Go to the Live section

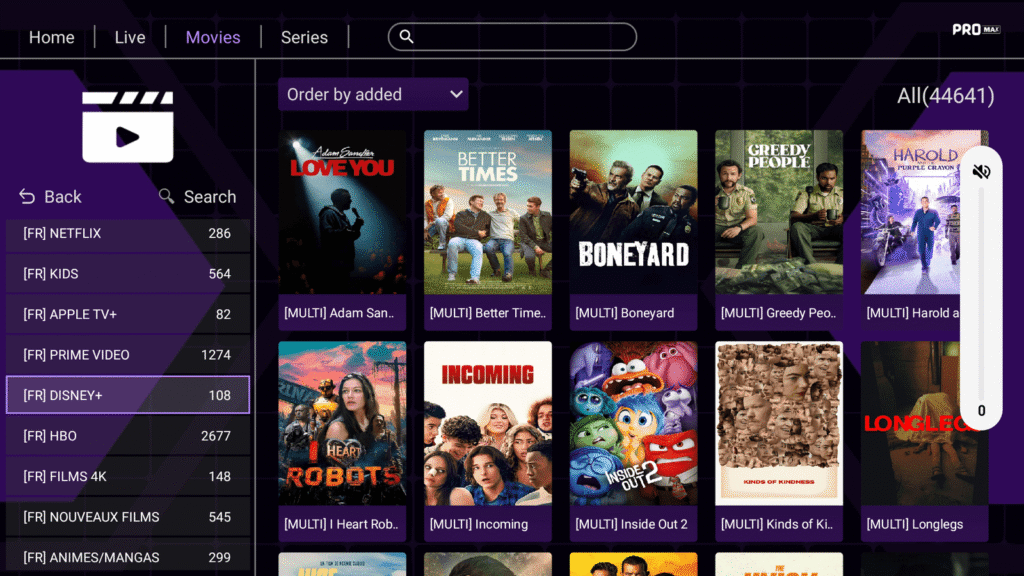coord(130,37)
